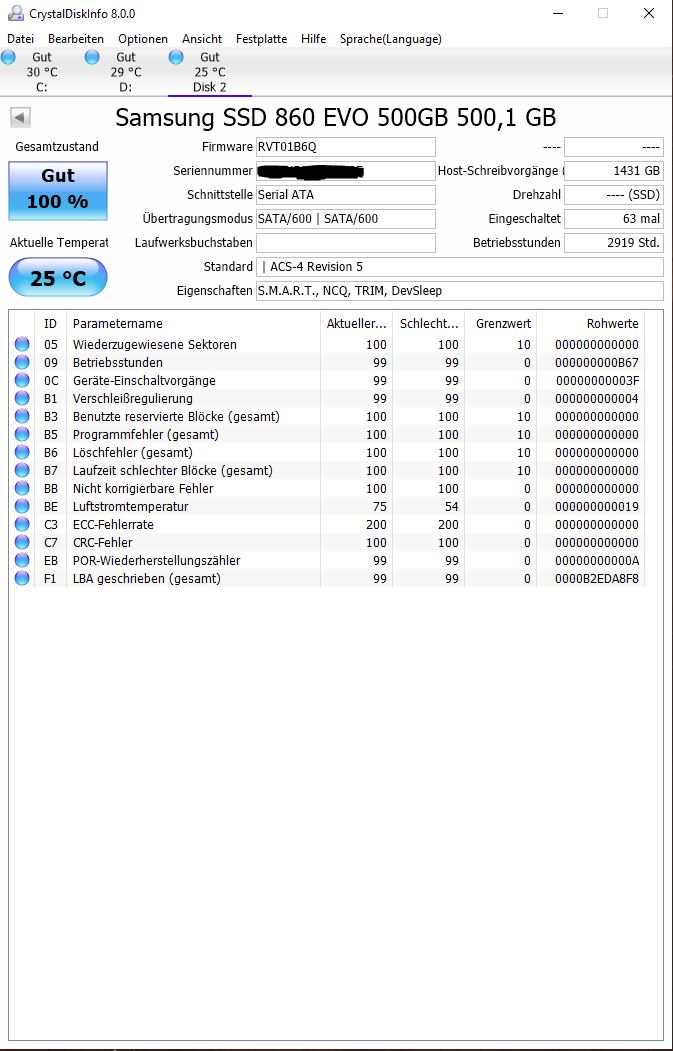Viewport: 673px width, 1051px height.
Task: Click the Grenzwert column header
Action: [501, 324]
